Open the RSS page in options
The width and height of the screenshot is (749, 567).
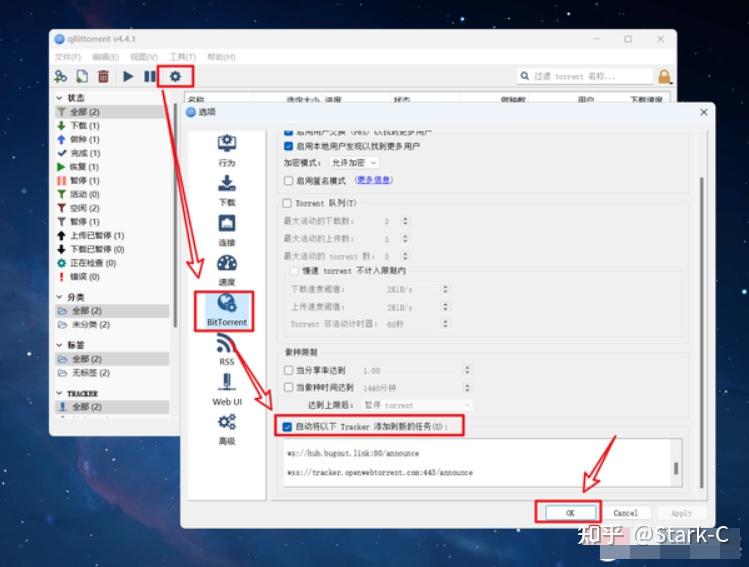coord(226,350)
